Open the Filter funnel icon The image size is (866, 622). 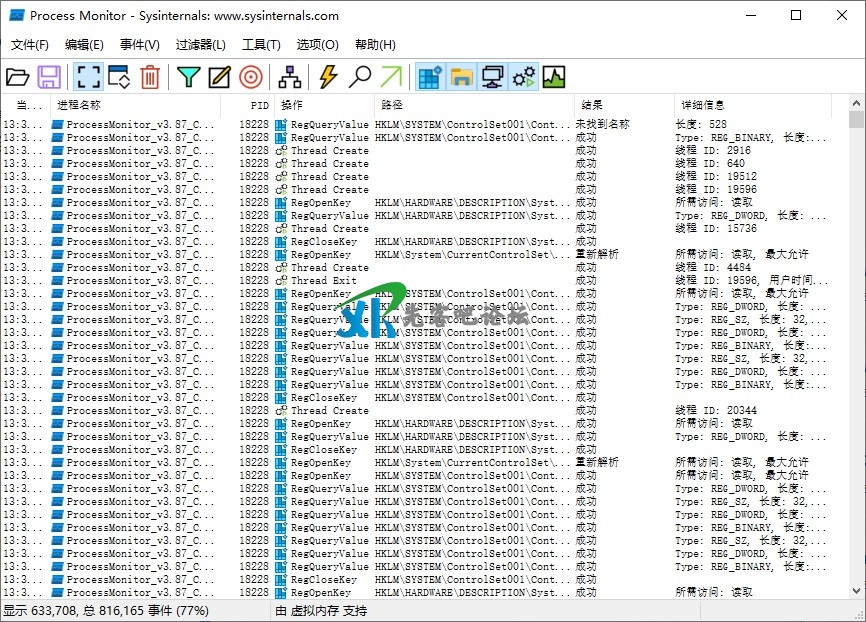click(188, 76)
